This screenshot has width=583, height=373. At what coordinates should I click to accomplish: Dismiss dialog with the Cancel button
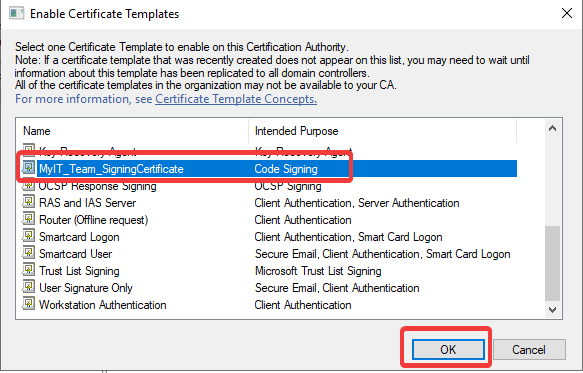pos(529,350)
